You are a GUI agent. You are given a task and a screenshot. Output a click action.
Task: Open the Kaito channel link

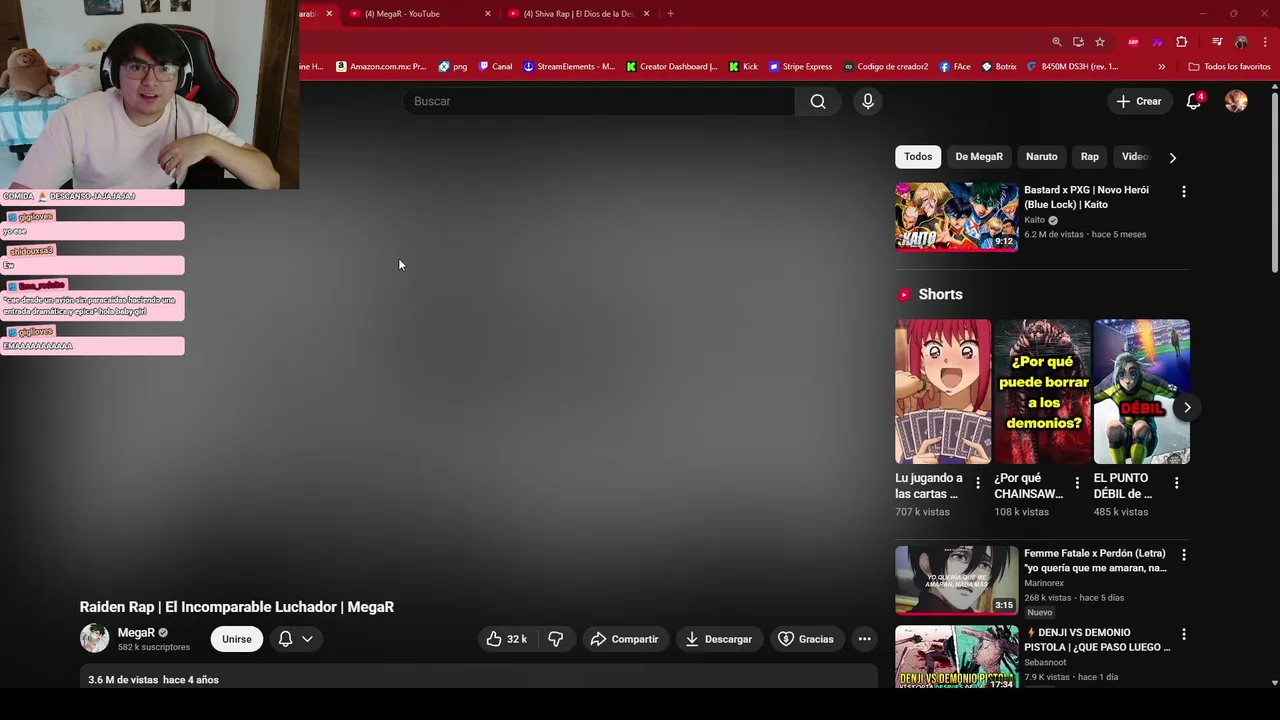point(1034,220)
